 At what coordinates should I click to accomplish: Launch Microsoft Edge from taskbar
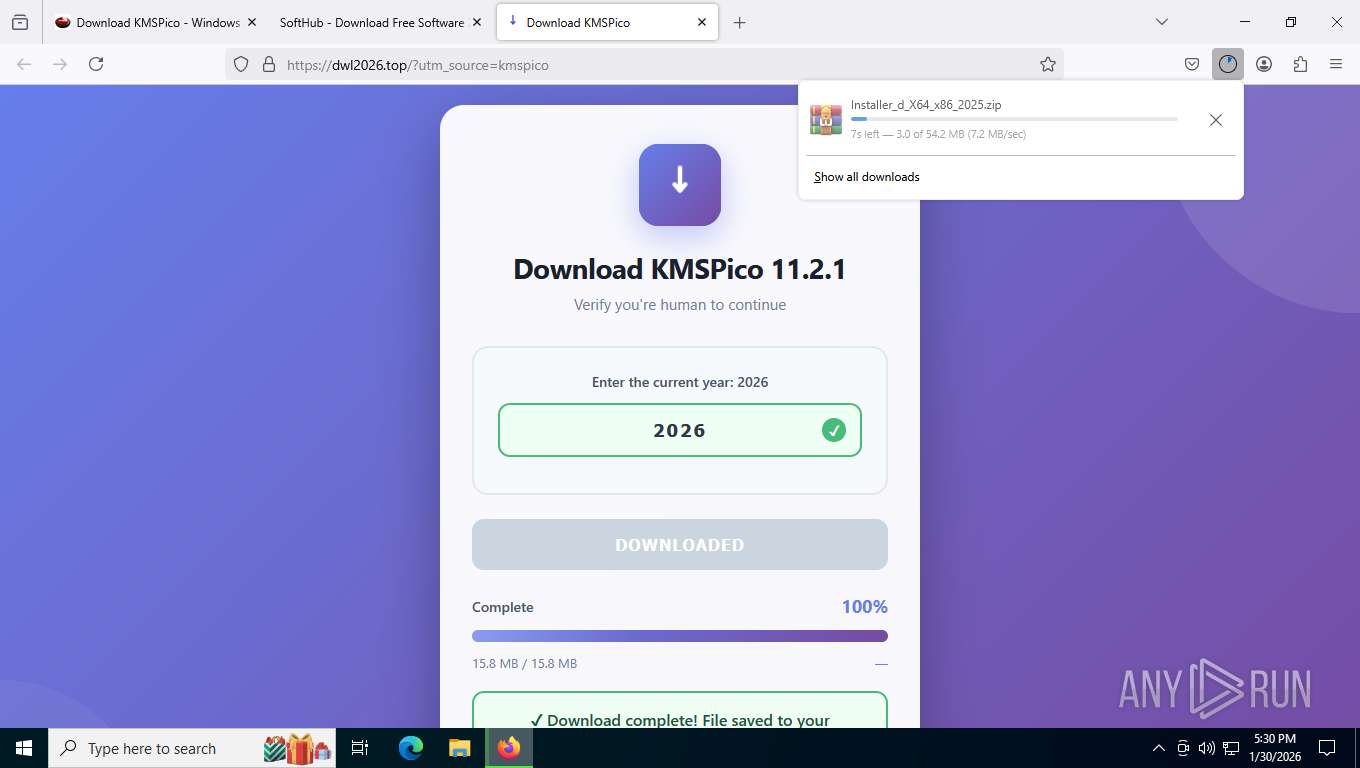(x=411, y=748)
